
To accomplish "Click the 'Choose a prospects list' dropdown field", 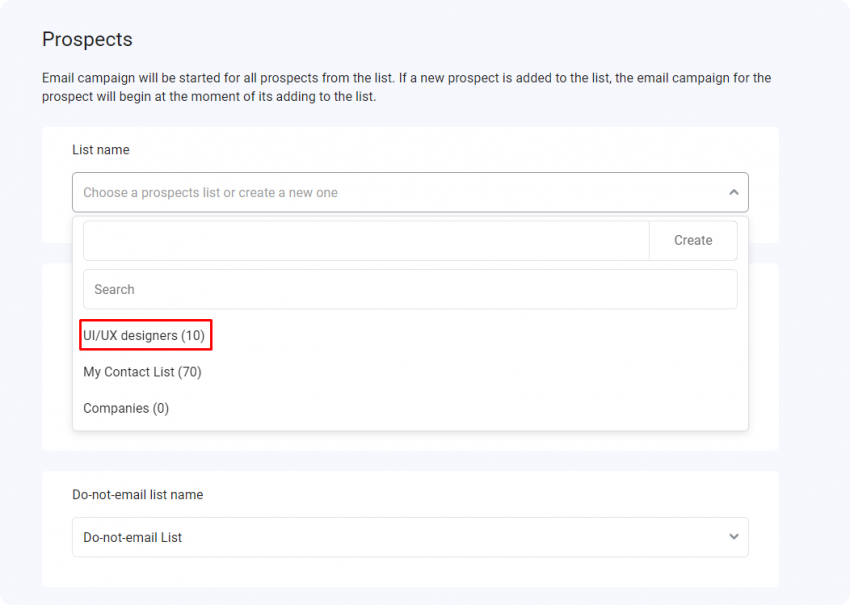I will 410,192.
